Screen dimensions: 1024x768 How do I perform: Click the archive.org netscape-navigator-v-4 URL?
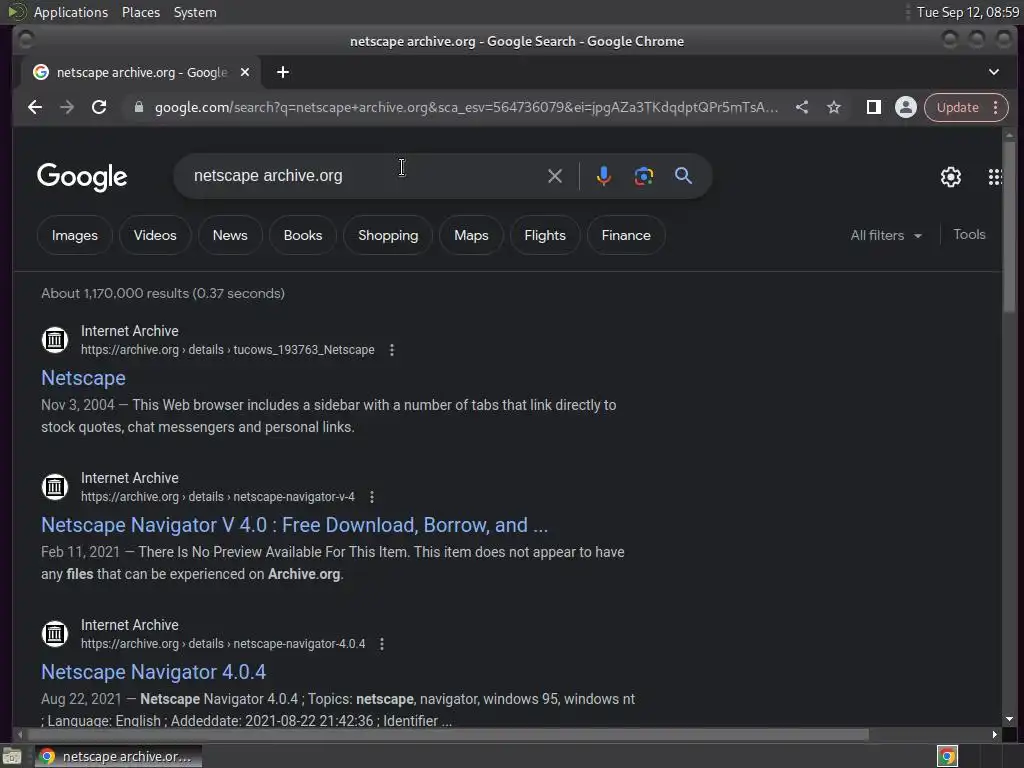217,497
